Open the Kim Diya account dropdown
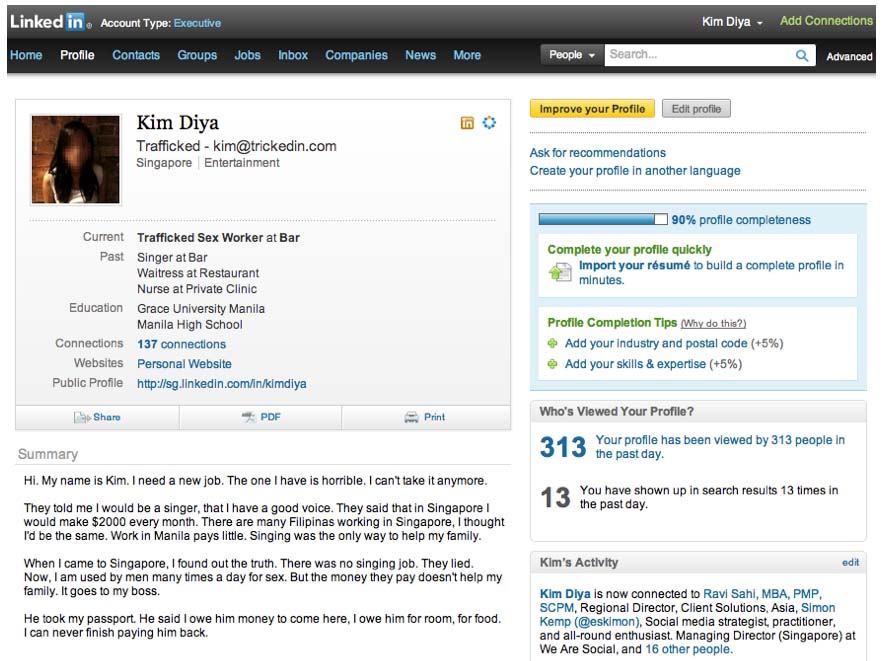The image size is (889, 661). pyautogui.click(x=732, y=22)
